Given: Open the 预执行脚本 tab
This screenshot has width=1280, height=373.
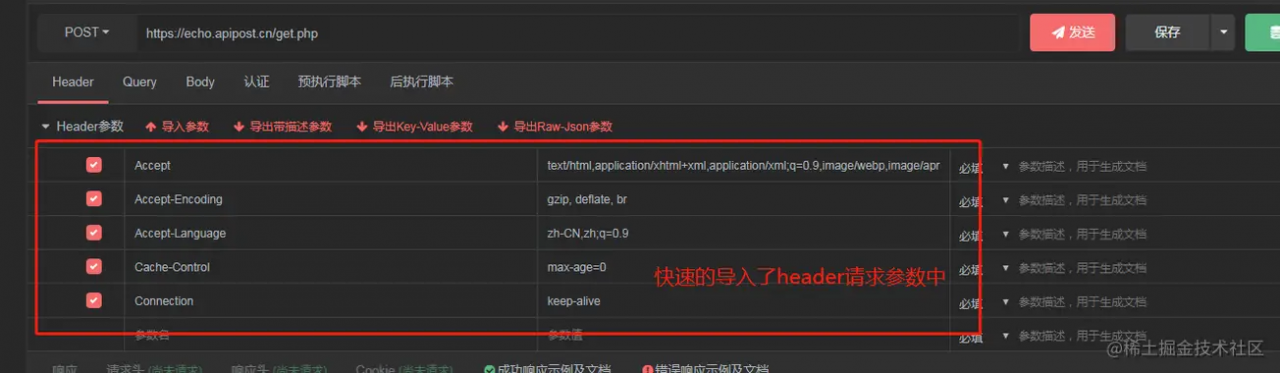Looking at the screenshot, I should click(329, 82).
